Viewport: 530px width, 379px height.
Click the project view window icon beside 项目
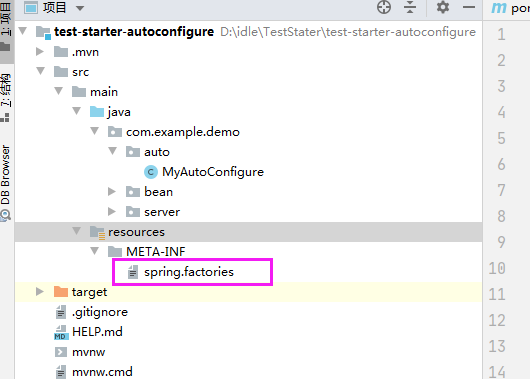coord(31,7)
